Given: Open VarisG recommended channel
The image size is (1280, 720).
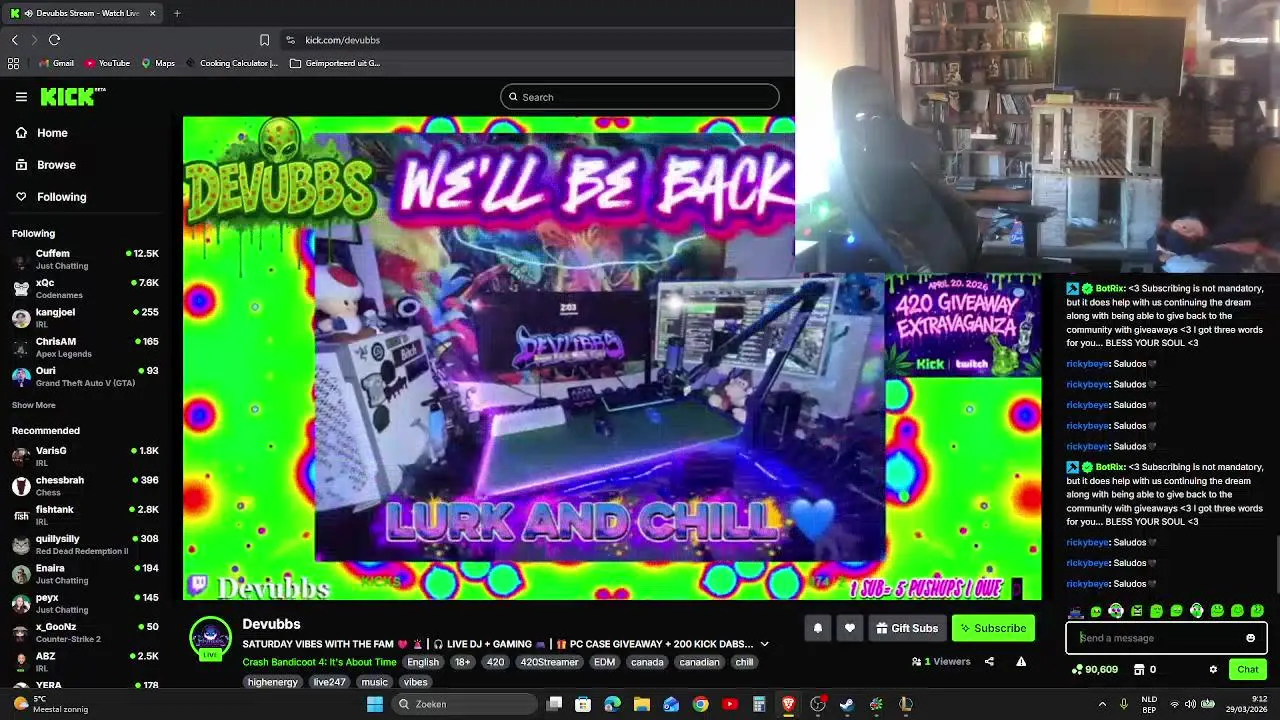Looking at the screenshot, I should pos(85,456).
